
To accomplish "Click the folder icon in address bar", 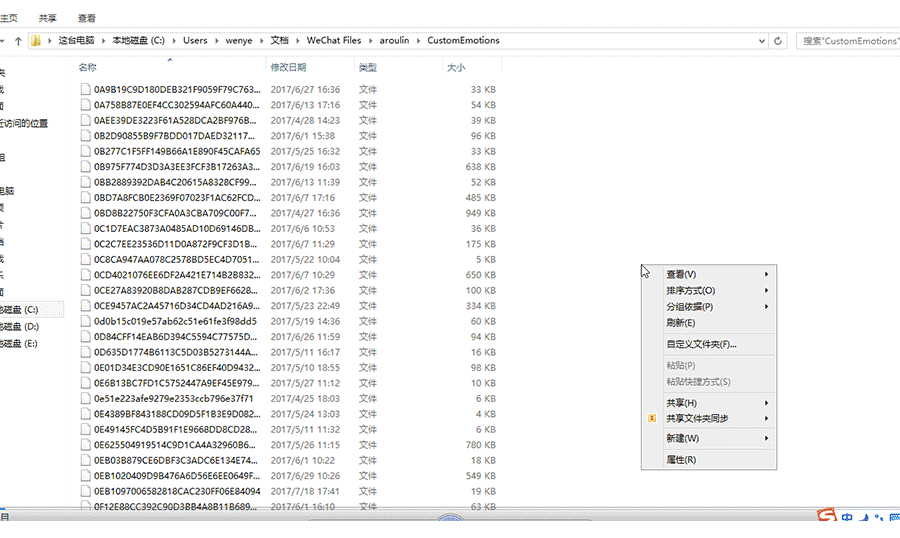I will coord(36,41).
